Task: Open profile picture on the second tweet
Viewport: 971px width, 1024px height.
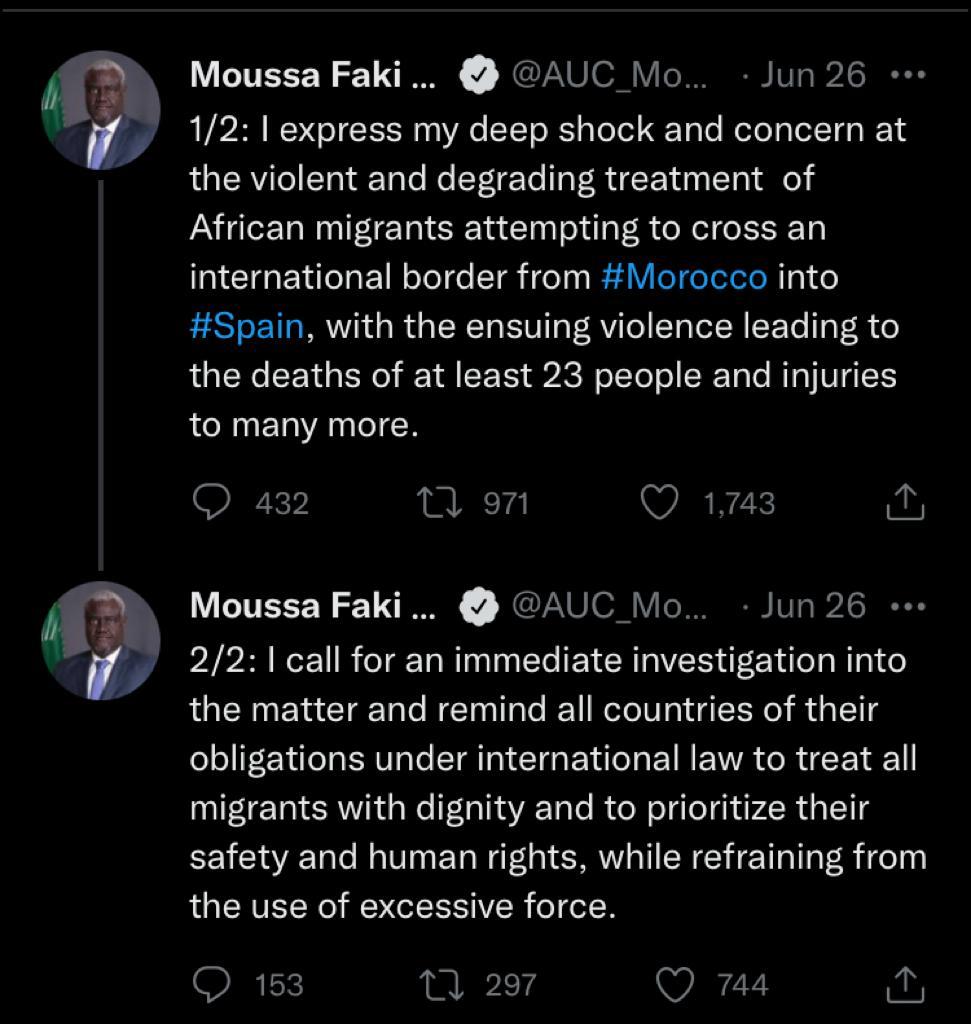Action: click(101, 640)
